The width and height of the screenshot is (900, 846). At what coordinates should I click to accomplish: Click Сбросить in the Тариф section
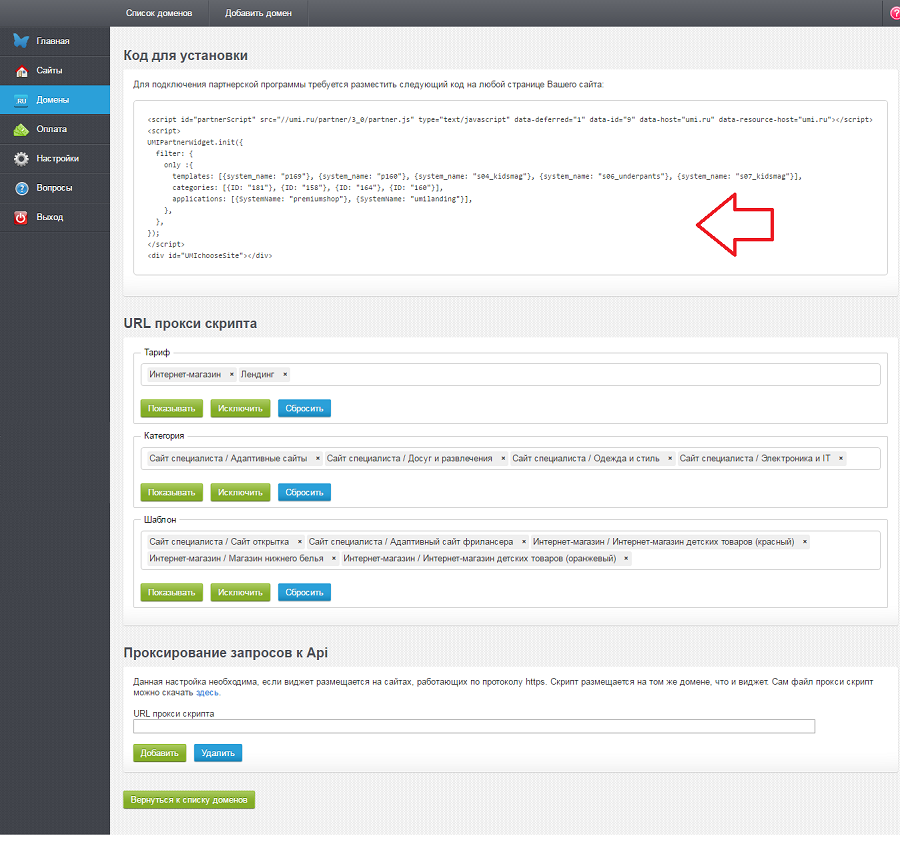[304, 408]
